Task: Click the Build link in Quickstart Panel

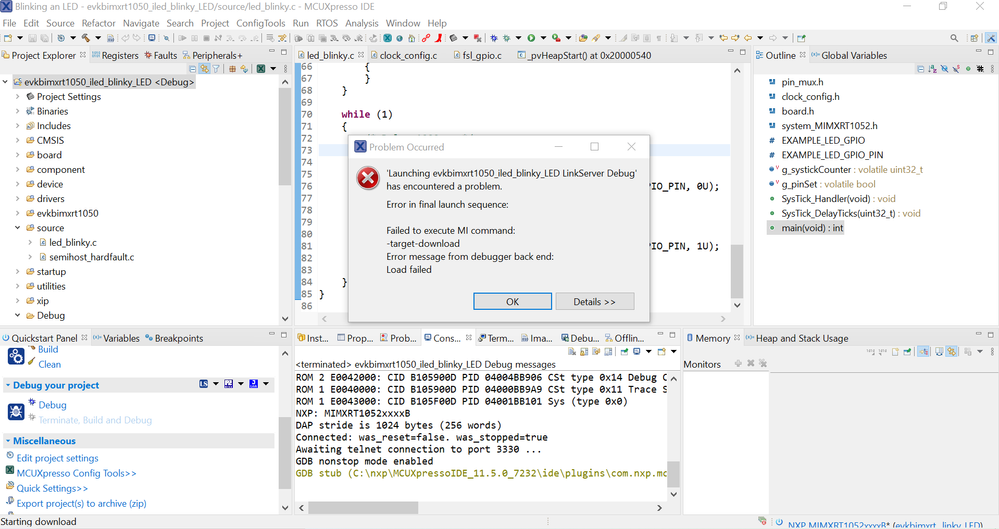Action: 48,349
